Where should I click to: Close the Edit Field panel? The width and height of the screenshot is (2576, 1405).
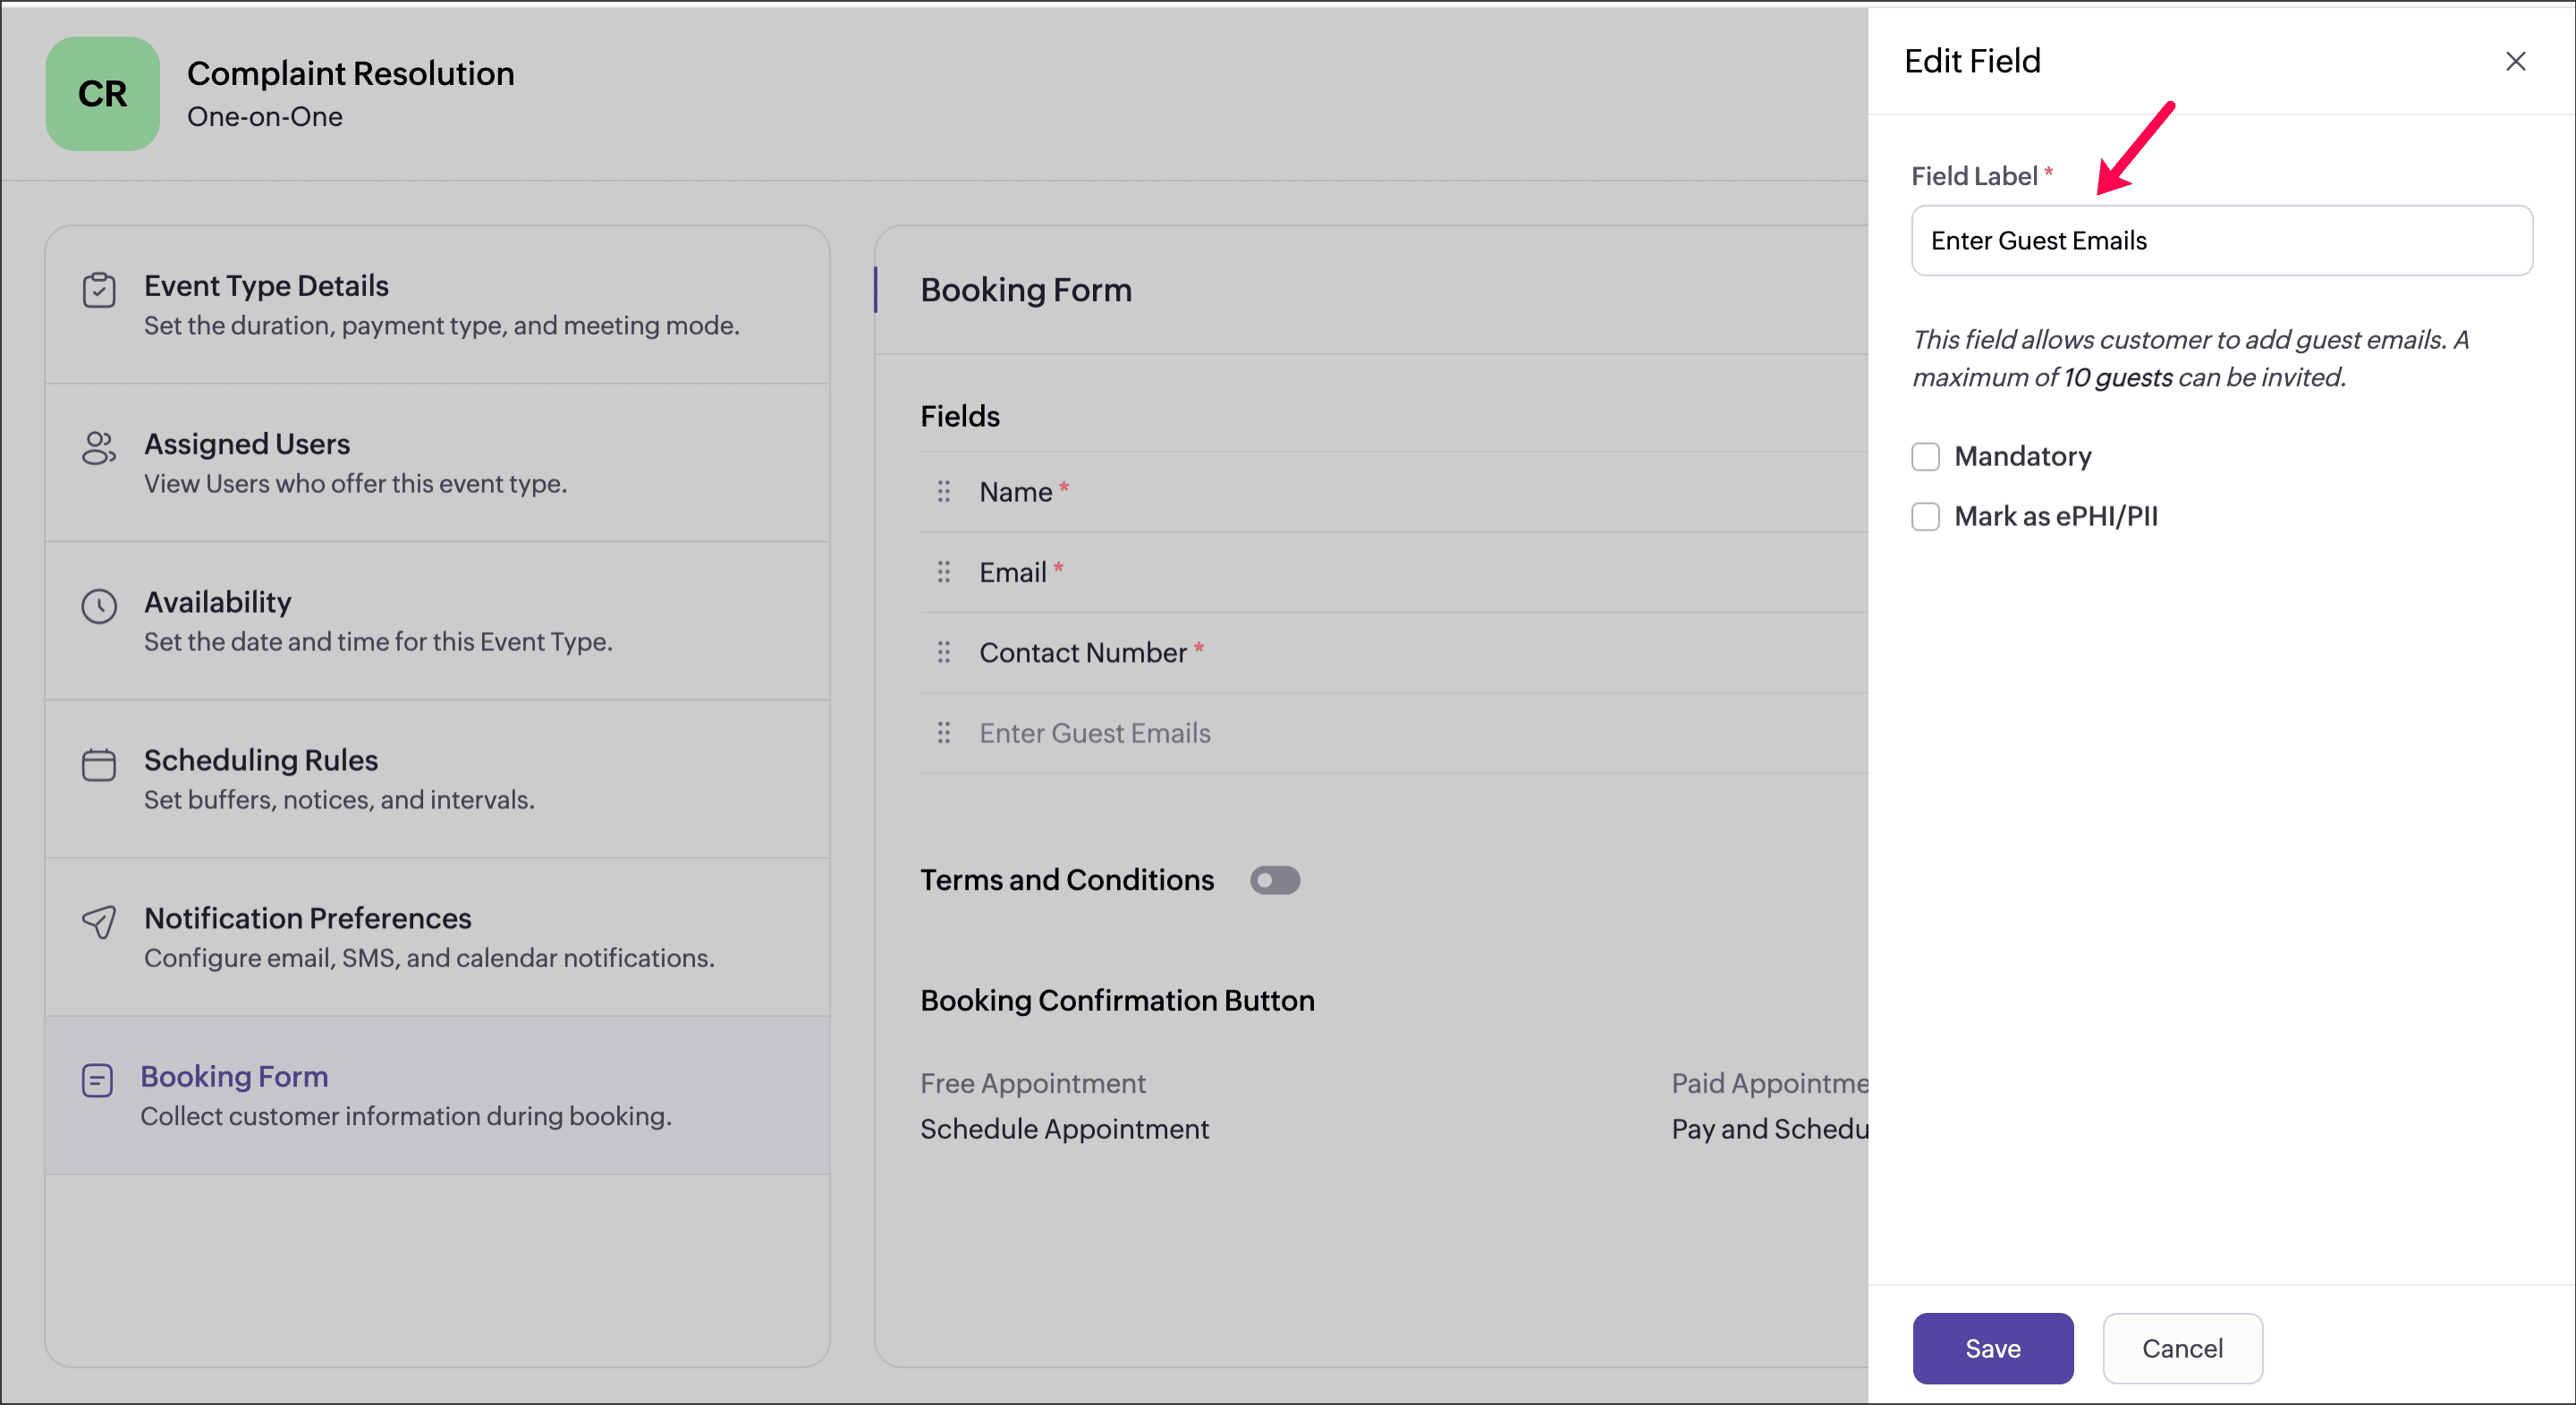pyautogui.click(x=2515, y=61)
